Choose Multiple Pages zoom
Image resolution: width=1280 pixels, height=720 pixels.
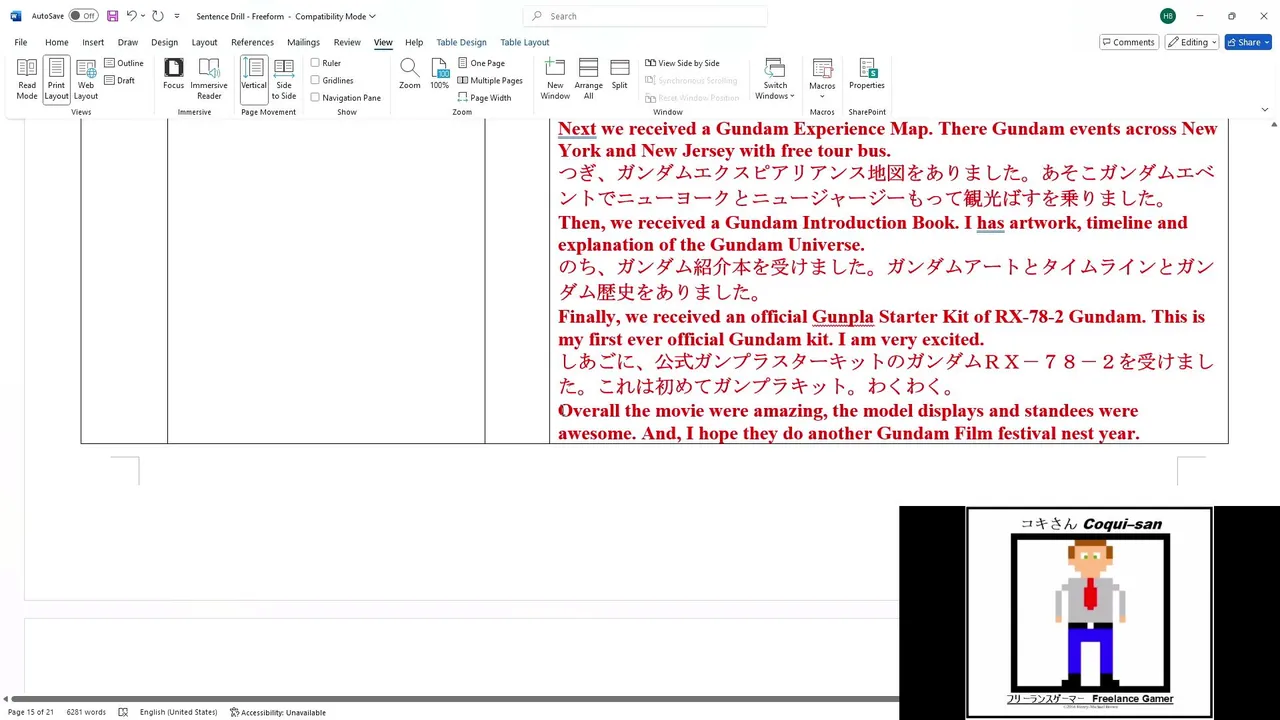[490, 80]
